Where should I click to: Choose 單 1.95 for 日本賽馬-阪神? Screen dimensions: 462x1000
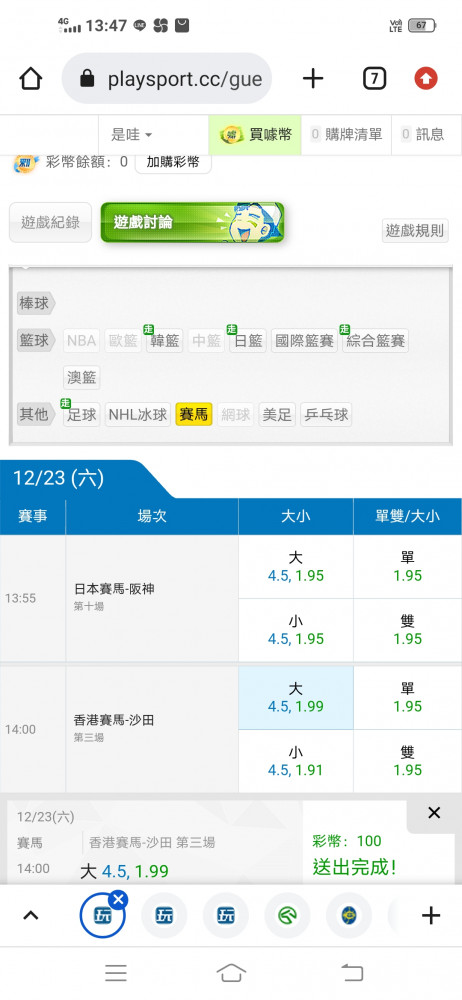[x=408, y=567]
